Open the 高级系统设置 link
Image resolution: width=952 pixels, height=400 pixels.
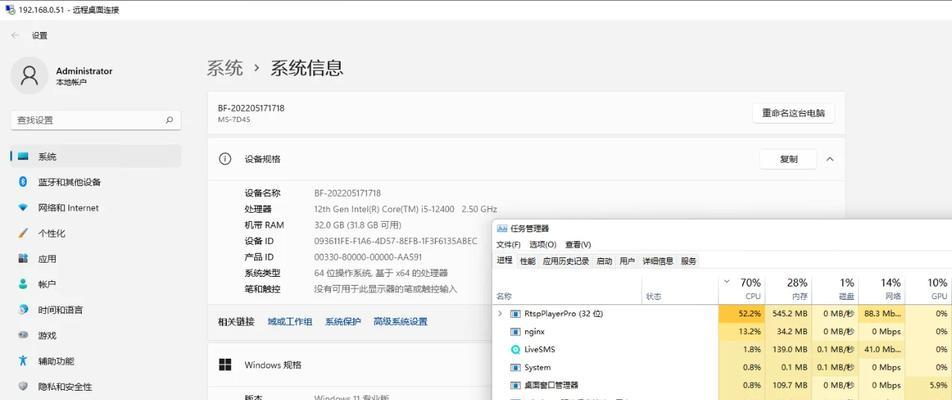[401, 322]
